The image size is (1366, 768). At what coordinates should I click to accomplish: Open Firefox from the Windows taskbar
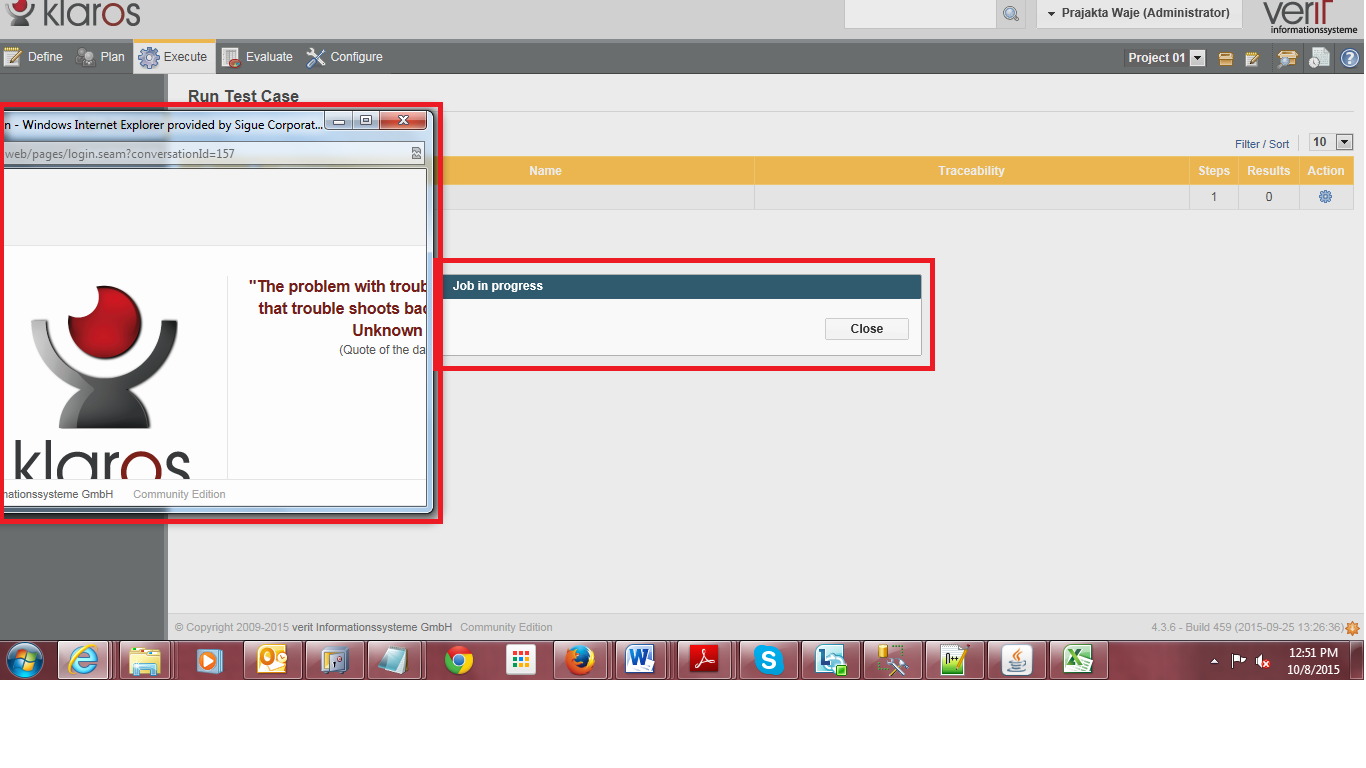(579, 661)
